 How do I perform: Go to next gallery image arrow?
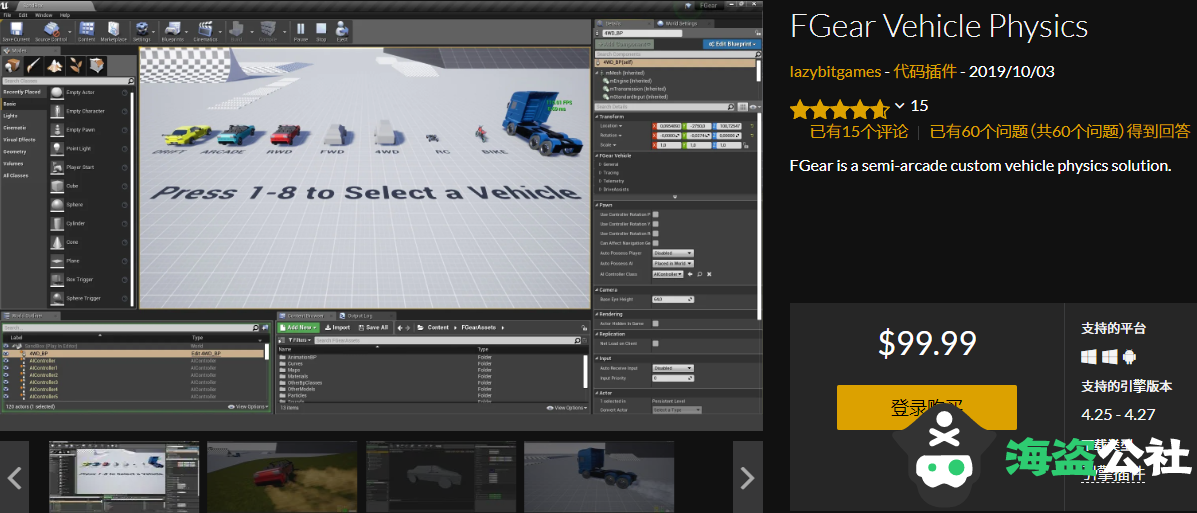(747, 477)
